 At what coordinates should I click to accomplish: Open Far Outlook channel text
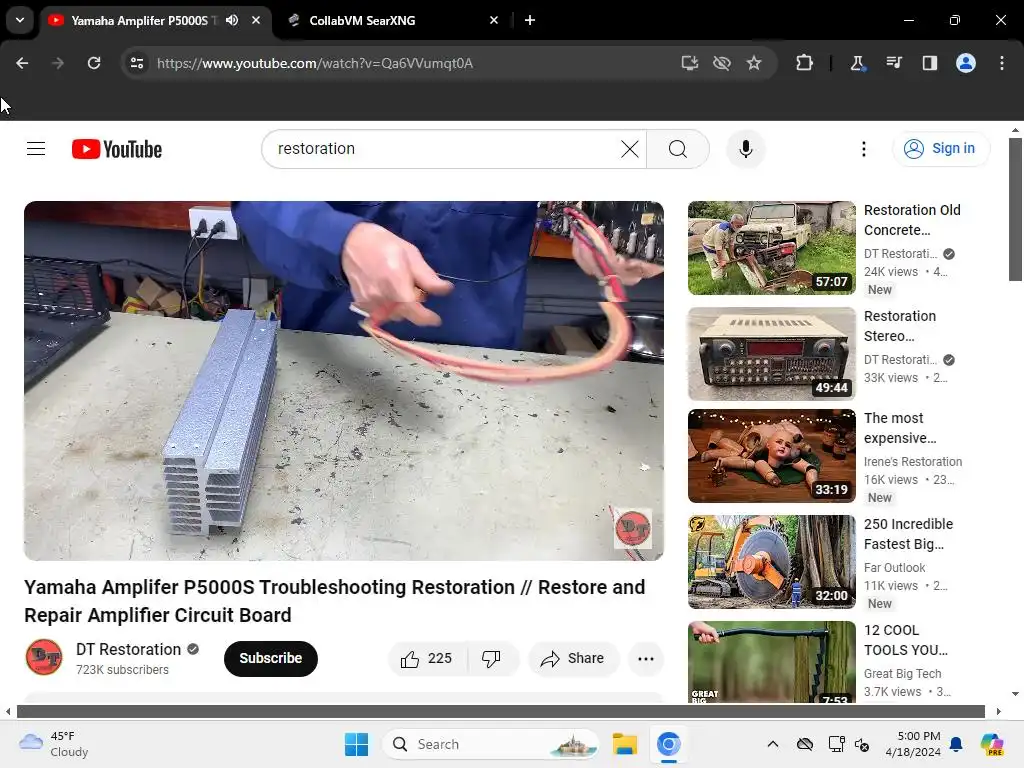click(x=894, y=568)
